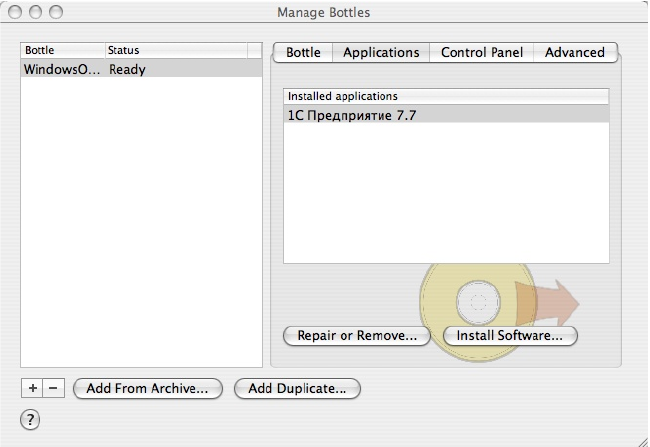Sort by the Bottle column header

tap(63, 50)
